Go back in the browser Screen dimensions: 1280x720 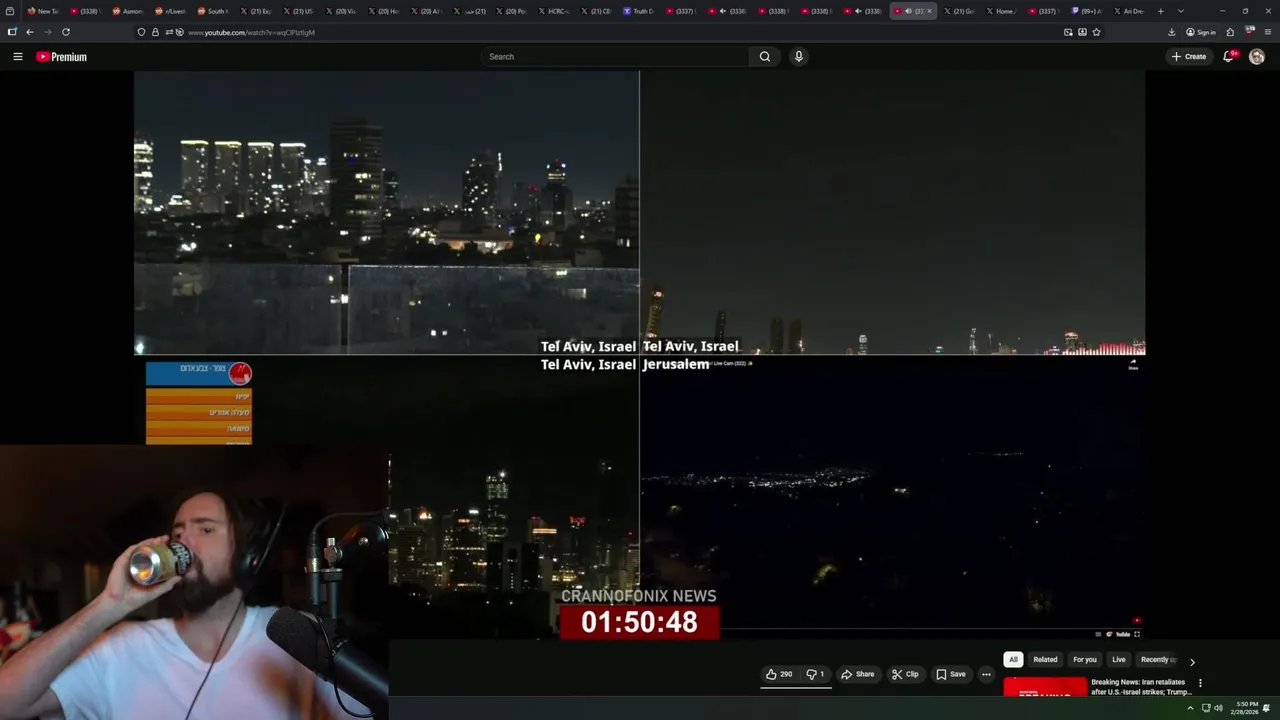(30, 32)
